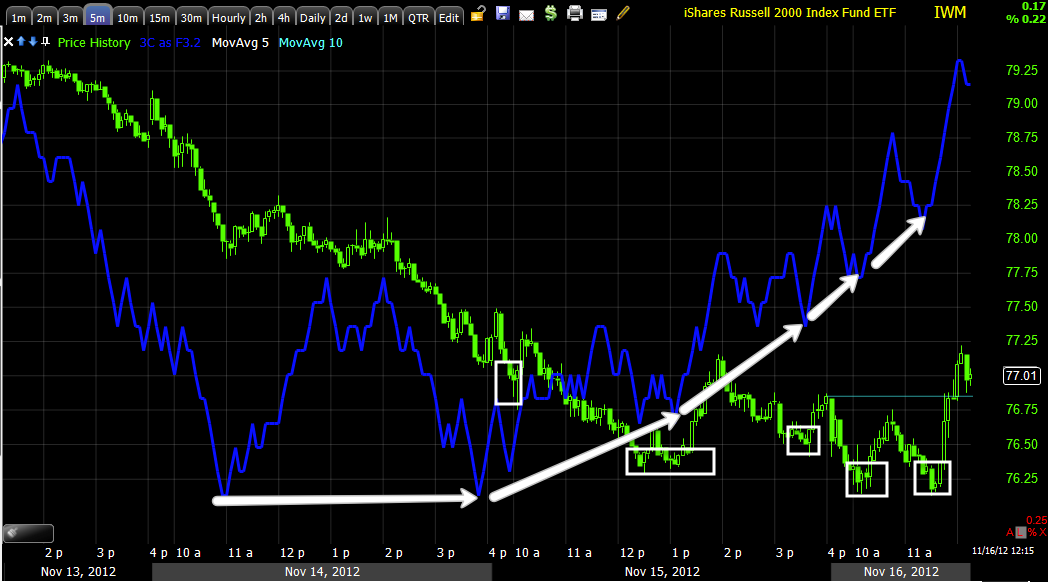This screenshot has height=582, width=1048.
Task: Switch to the Daily timeframe tab
Action: (312, 17)
